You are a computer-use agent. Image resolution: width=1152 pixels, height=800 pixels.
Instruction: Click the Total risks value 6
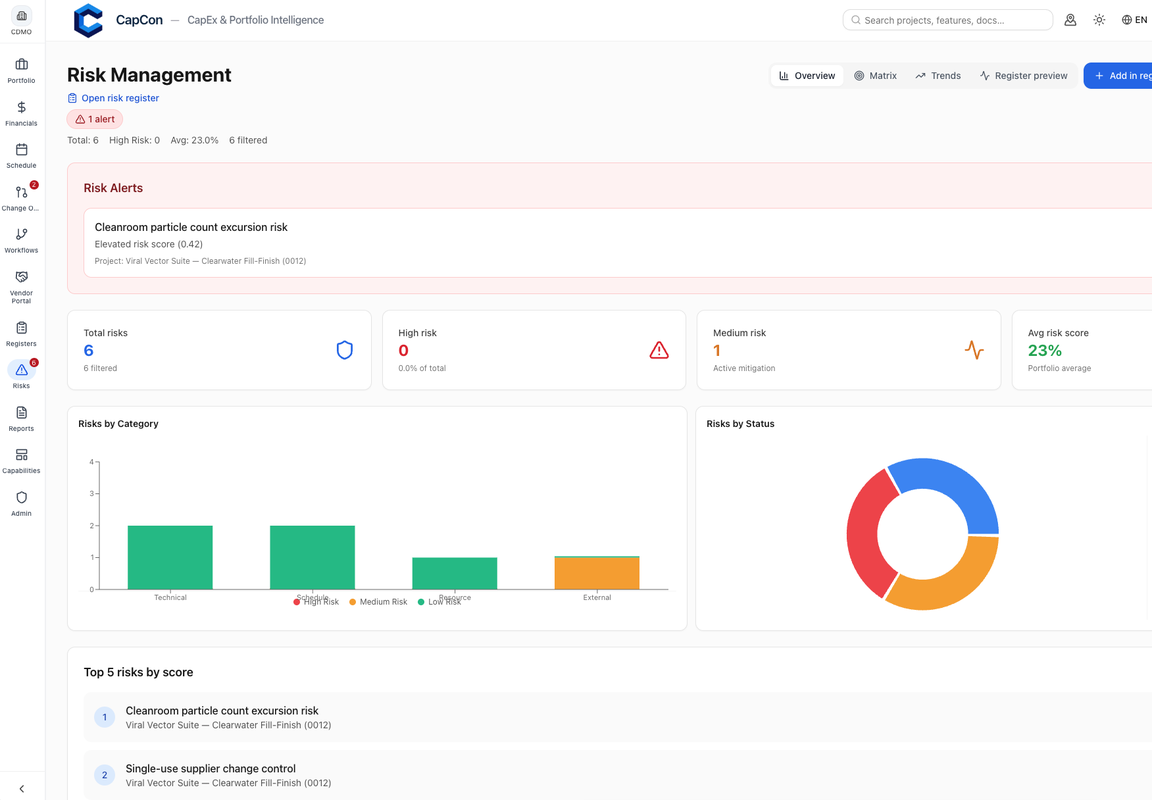[x=88, y=350]
